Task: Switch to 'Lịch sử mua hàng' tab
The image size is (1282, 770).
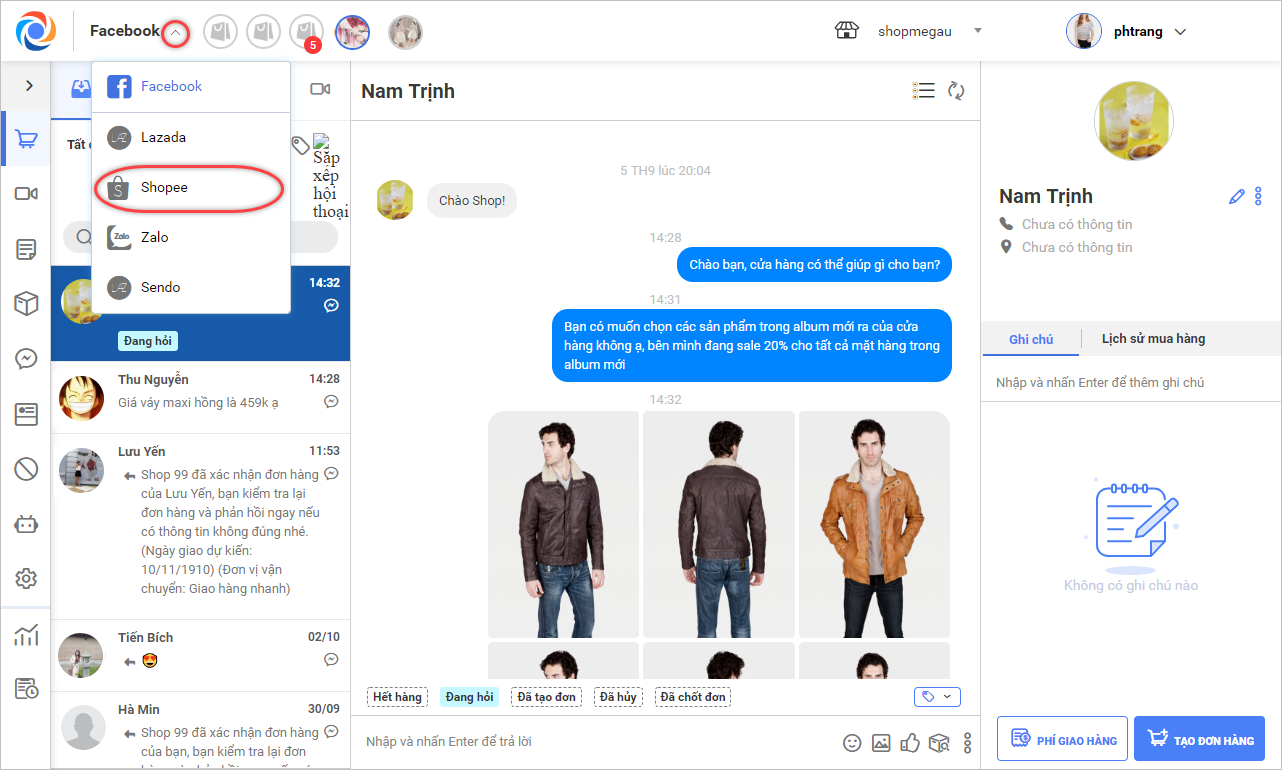Action: (x=1153, y=339)
